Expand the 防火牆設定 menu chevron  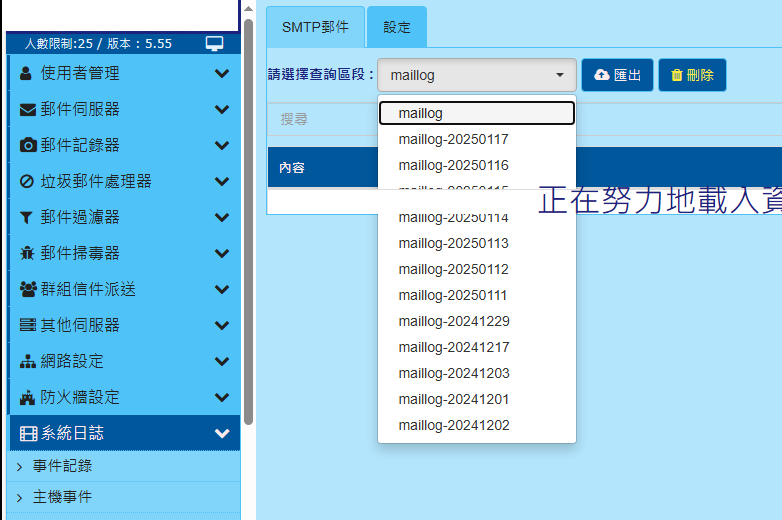pos(222,397)
